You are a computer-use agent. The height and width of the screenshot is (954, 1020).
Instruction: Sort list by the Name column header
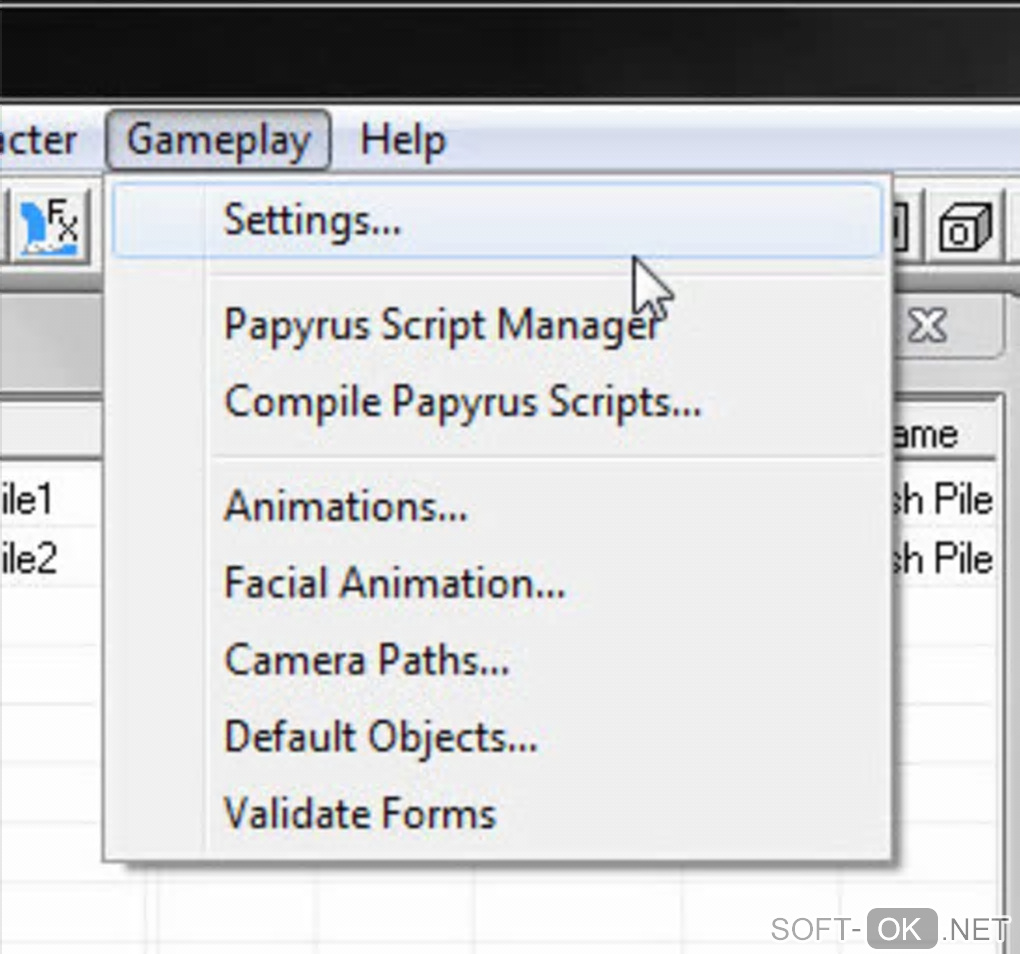coord(930,435)
